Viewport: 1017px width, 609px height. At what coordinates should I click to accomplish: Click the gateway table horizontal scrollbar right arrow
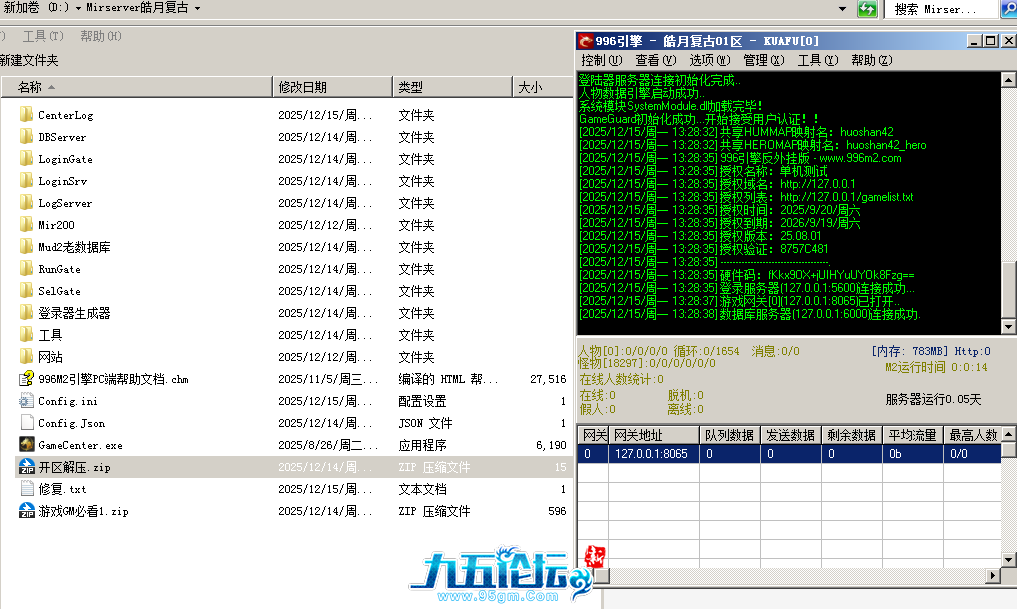[991, 576]
